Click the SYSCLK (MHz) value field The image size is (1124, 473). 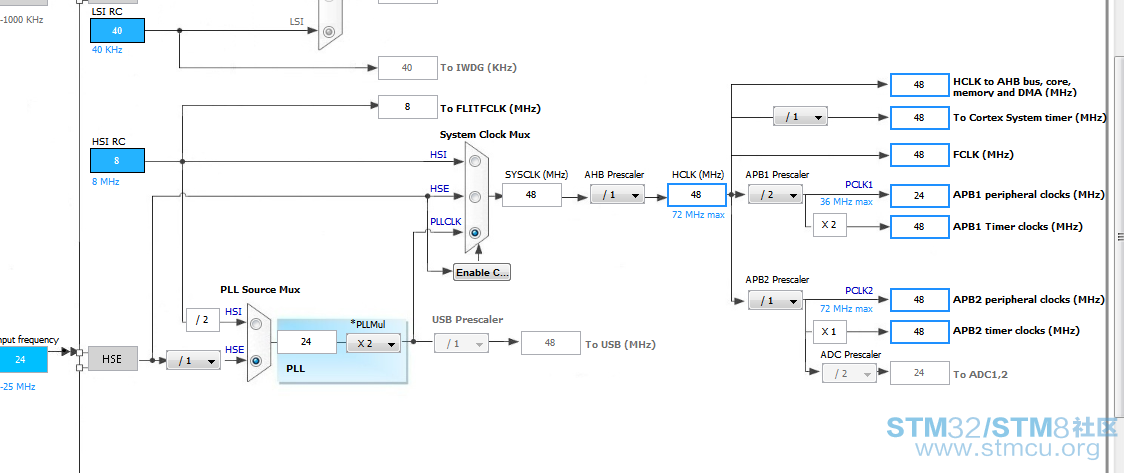coord(531,194)
